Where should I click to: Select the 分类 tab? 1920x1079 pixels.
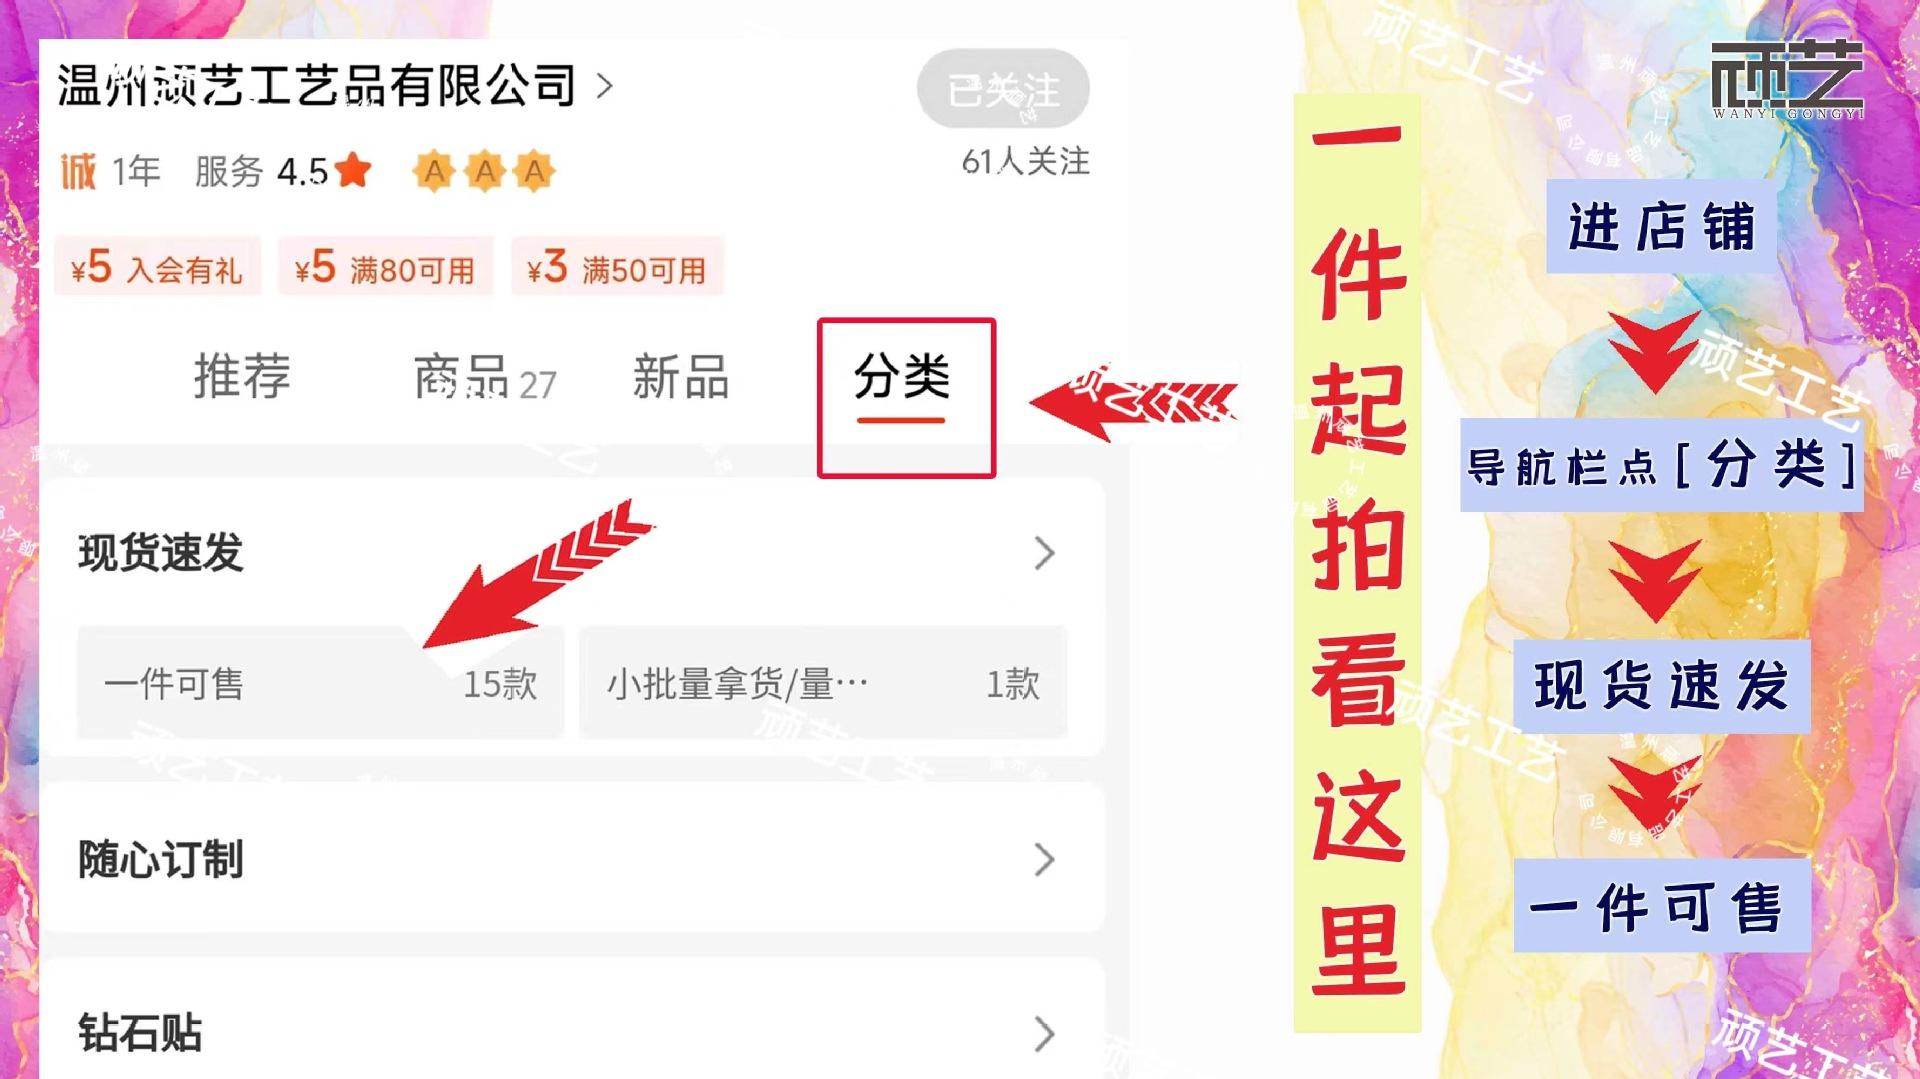point(901,377)
